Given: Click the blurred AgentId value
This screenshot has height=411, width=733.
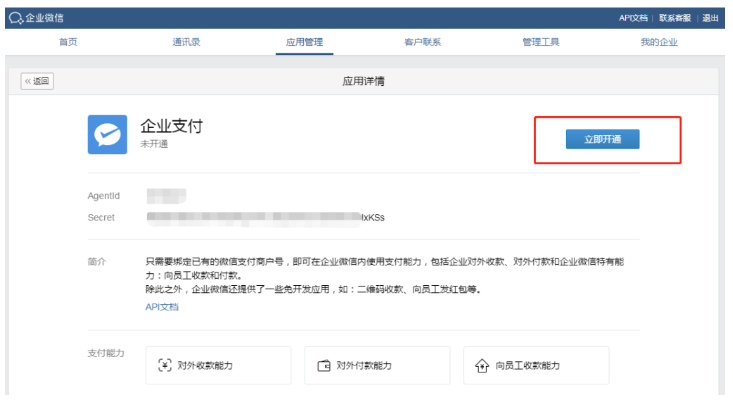Looking at the screenshot, I should 166,196.
